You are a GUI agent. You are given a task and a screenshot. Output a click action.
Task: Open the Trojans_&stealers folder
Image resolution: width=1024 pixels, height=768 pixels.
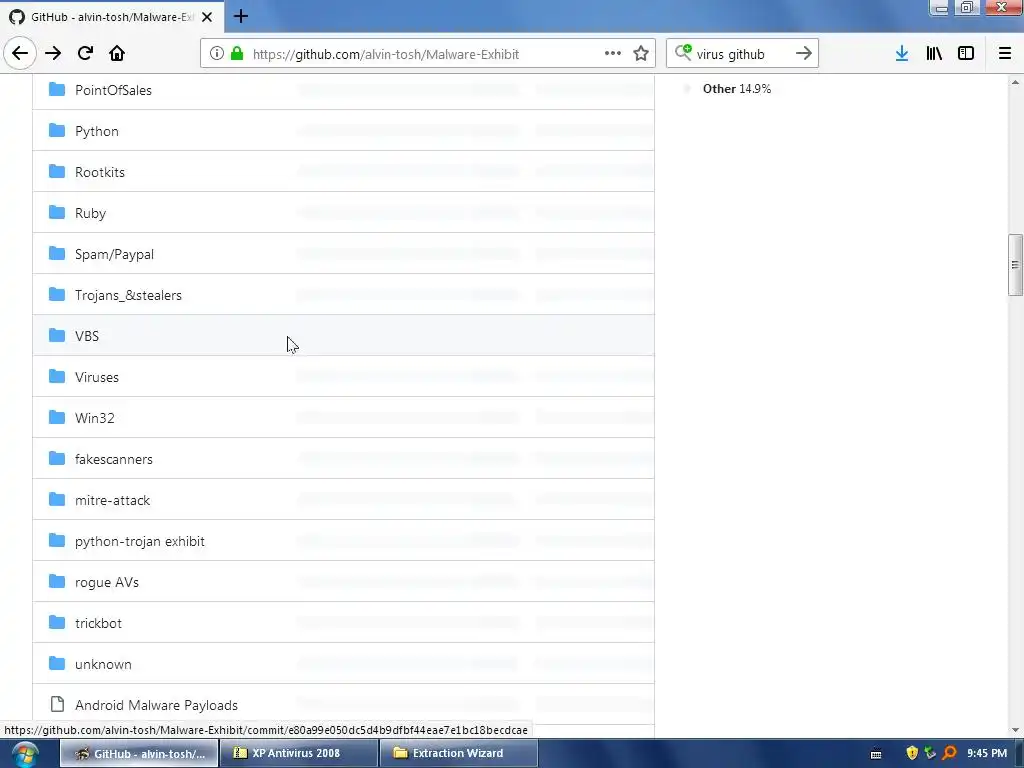point(128,295)
